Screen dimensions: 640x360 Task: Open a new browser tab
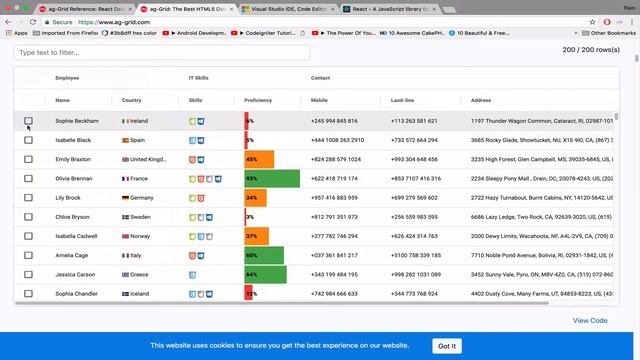pos(449,9)
